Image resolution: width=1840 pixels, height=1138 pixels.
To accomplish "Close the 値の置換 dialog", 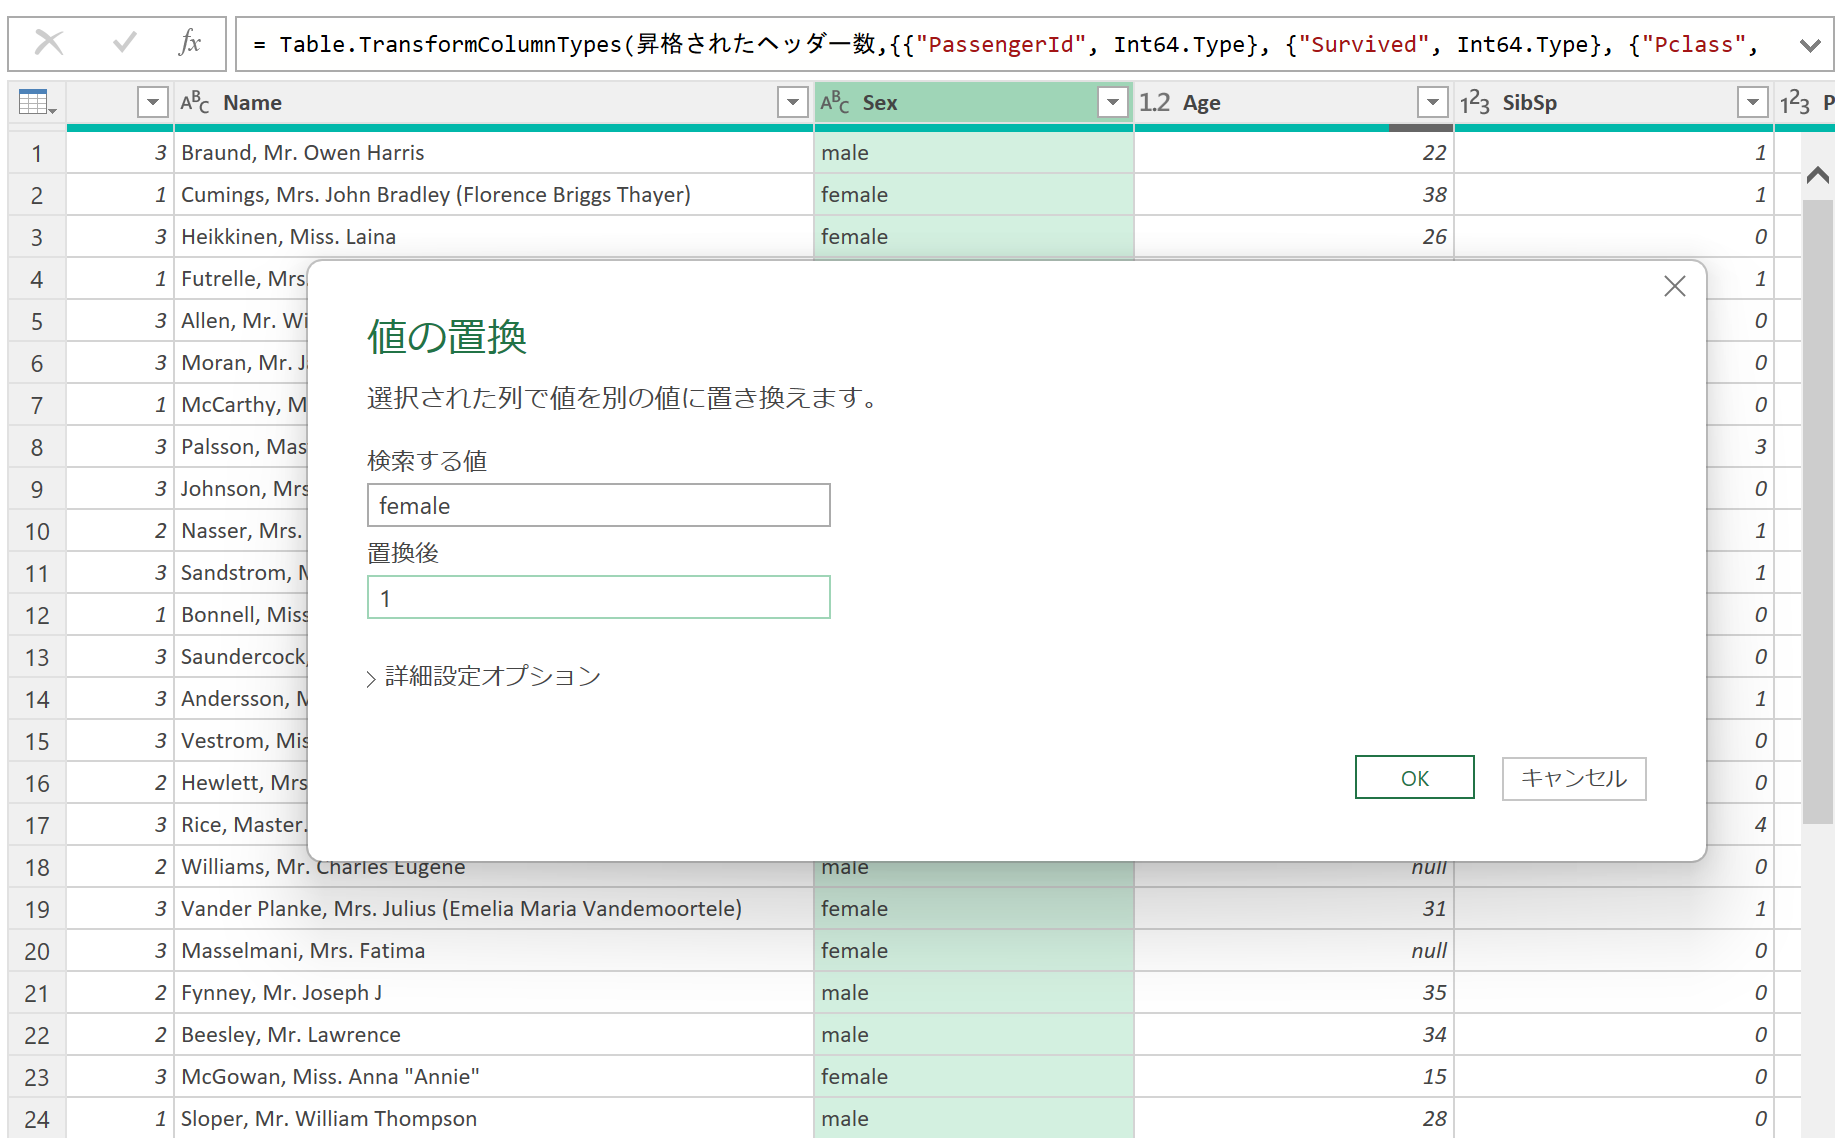I will 1675,286.
